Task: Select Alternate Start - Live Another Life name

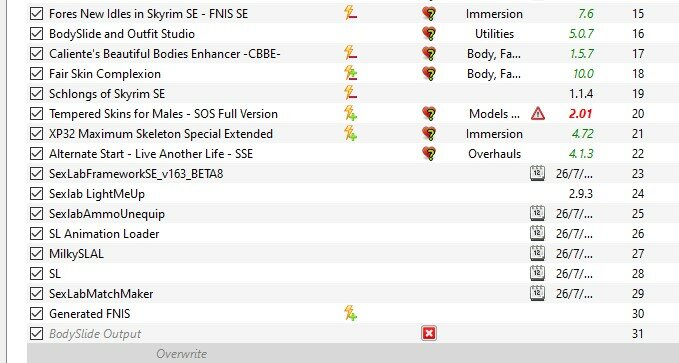Action: point(151,154)
